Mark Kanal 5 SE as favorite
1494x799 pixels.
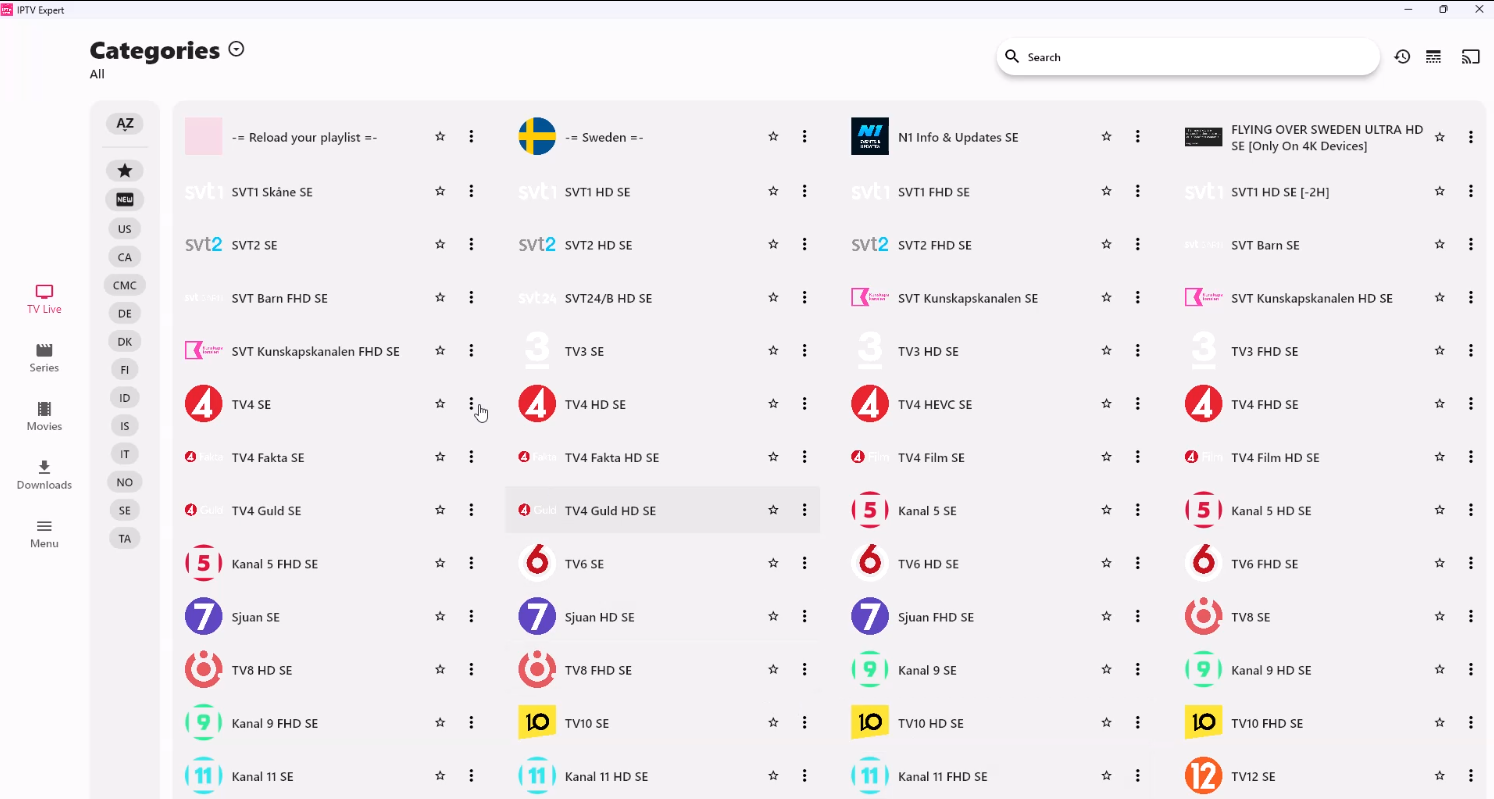[x=1106, y=510]
